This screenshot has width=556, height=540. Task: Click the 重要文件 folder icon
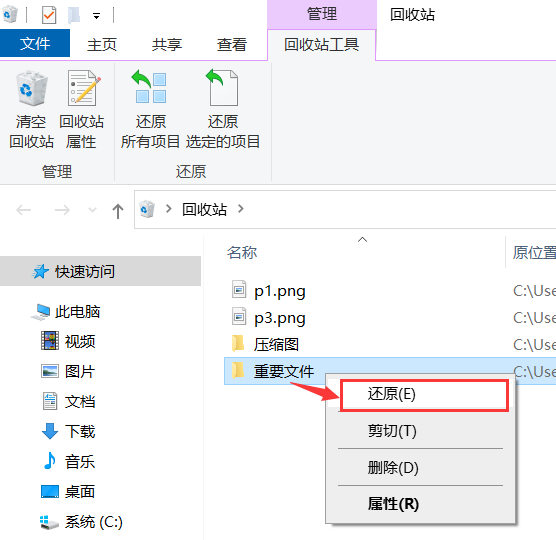(x=238, y=370)
